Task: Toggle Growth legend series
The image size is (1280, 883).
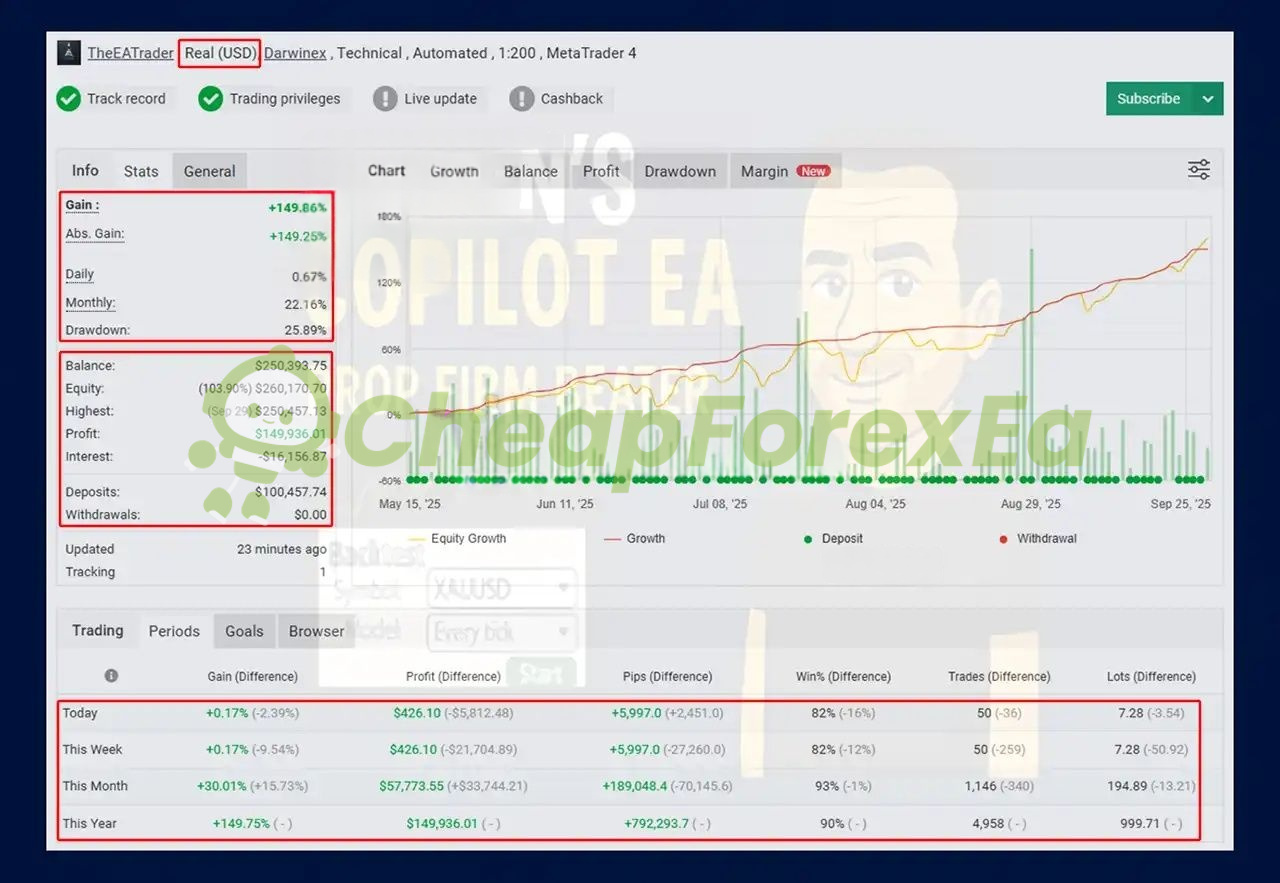Action: click(x=635, y=538)
